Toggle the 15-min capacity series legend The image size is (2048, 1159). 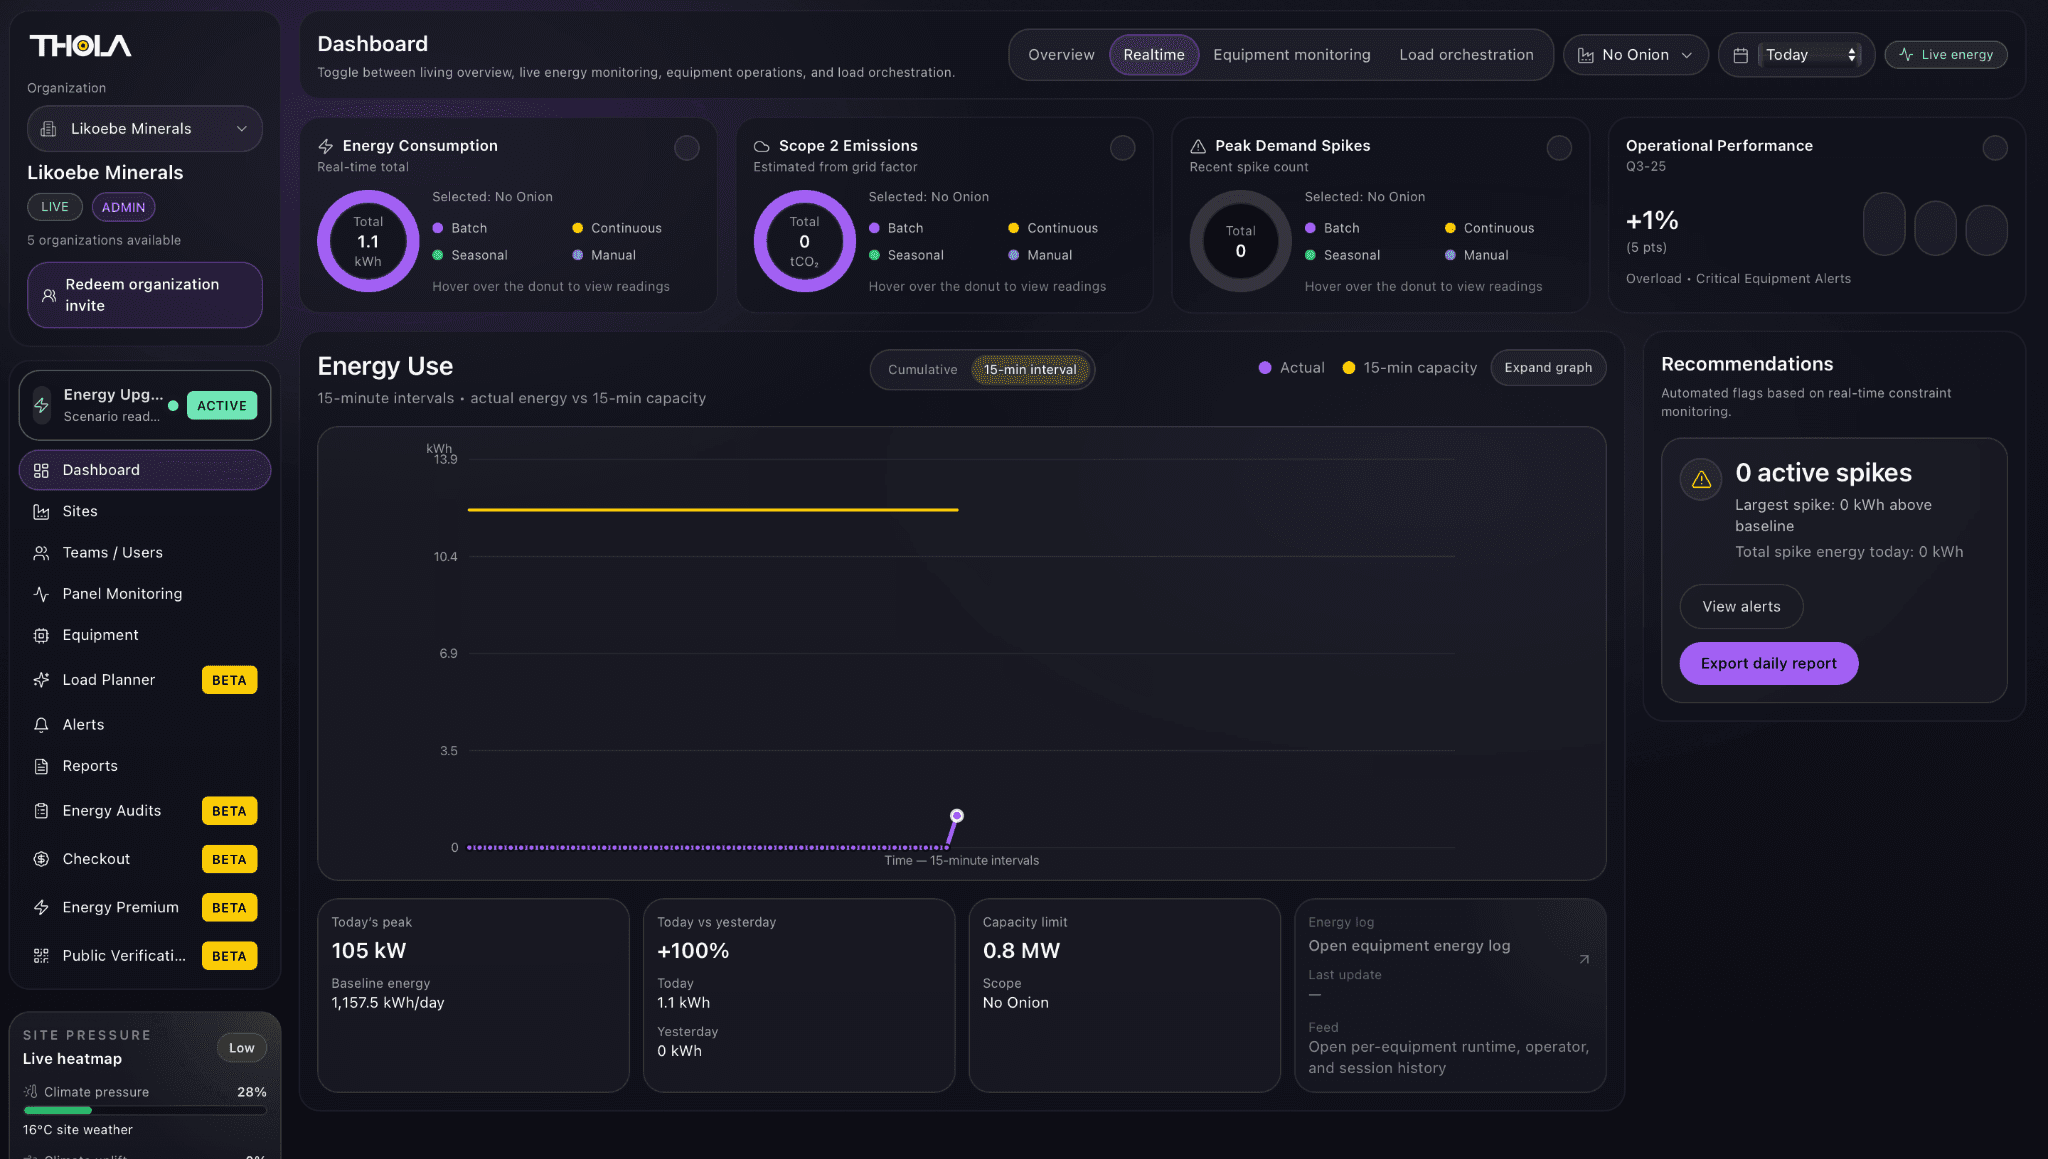1409,368
